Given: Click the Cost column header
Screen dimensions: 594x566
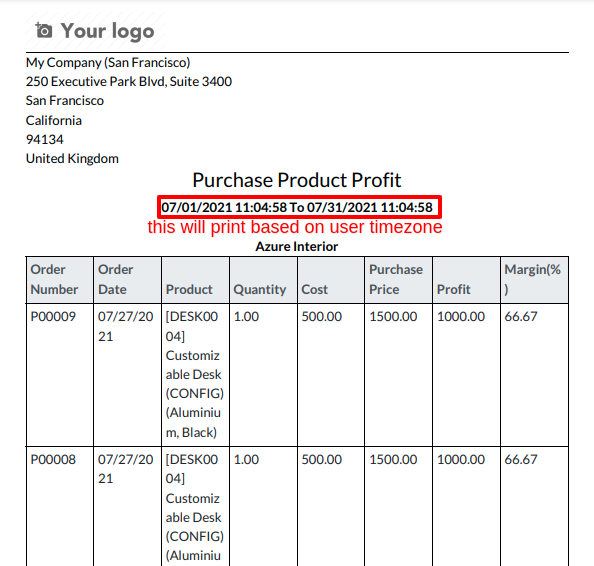Looking at the screenshot, I should 331,280.
